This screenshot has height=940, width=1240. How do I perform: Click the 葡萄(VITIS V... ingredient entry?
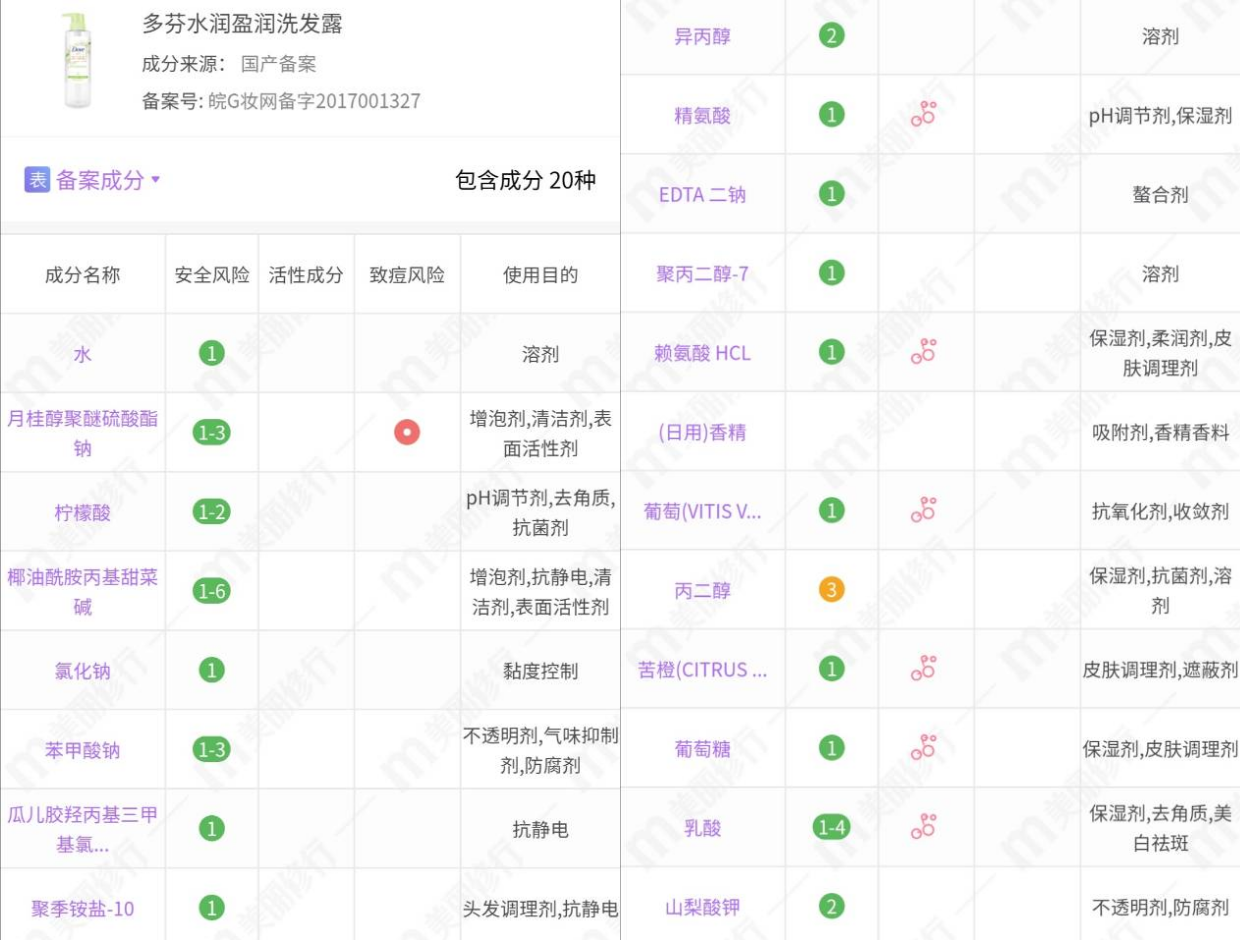click(x=702, y=511)
